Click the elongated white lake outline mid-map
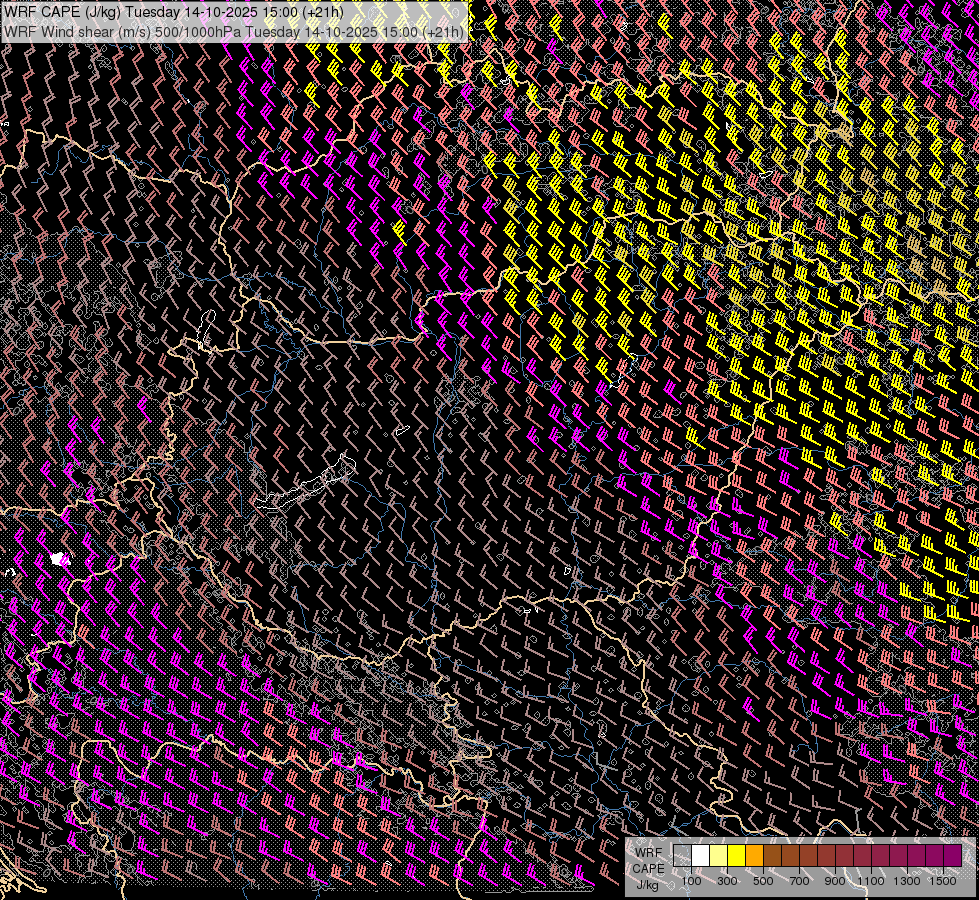Screen dimensions: 979x900 (305, 489)
